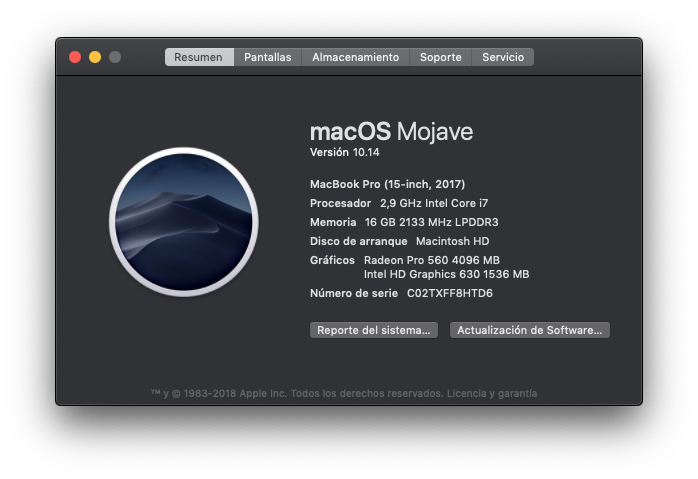Select processor value 2,9 GHz Intel Core i7

pos(434,203)
